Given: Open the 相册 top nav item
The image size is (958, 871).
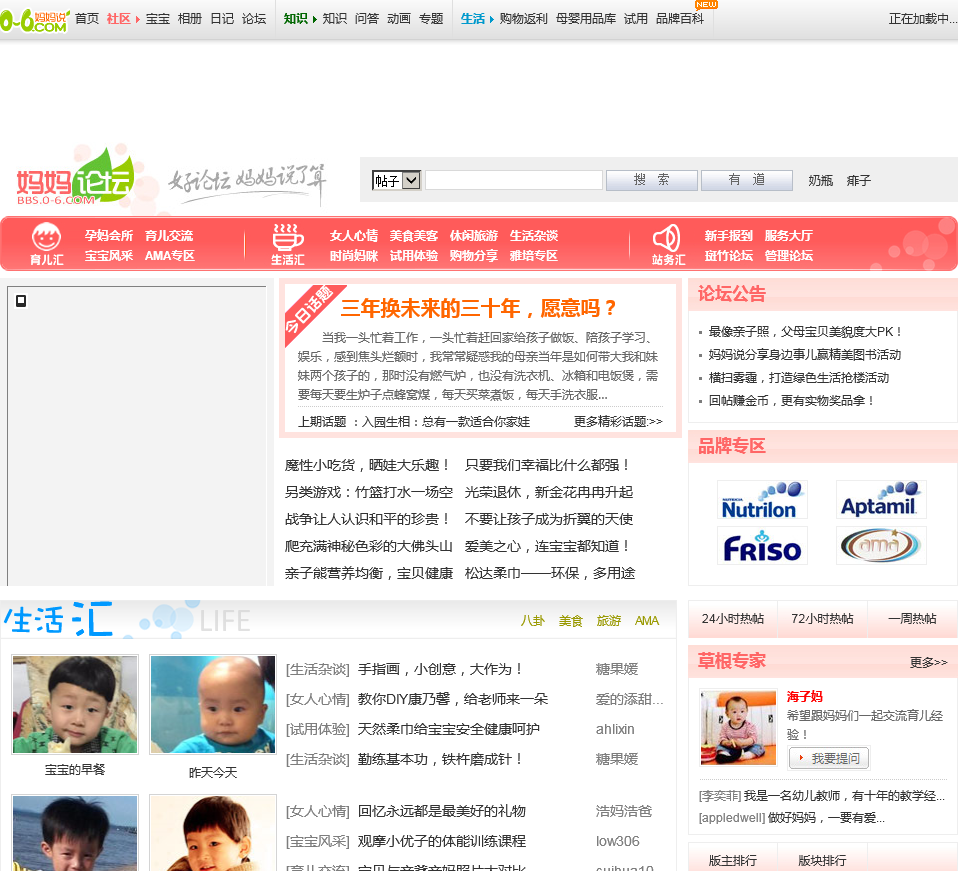Looking at the screenshot, I should pos(189,19).
